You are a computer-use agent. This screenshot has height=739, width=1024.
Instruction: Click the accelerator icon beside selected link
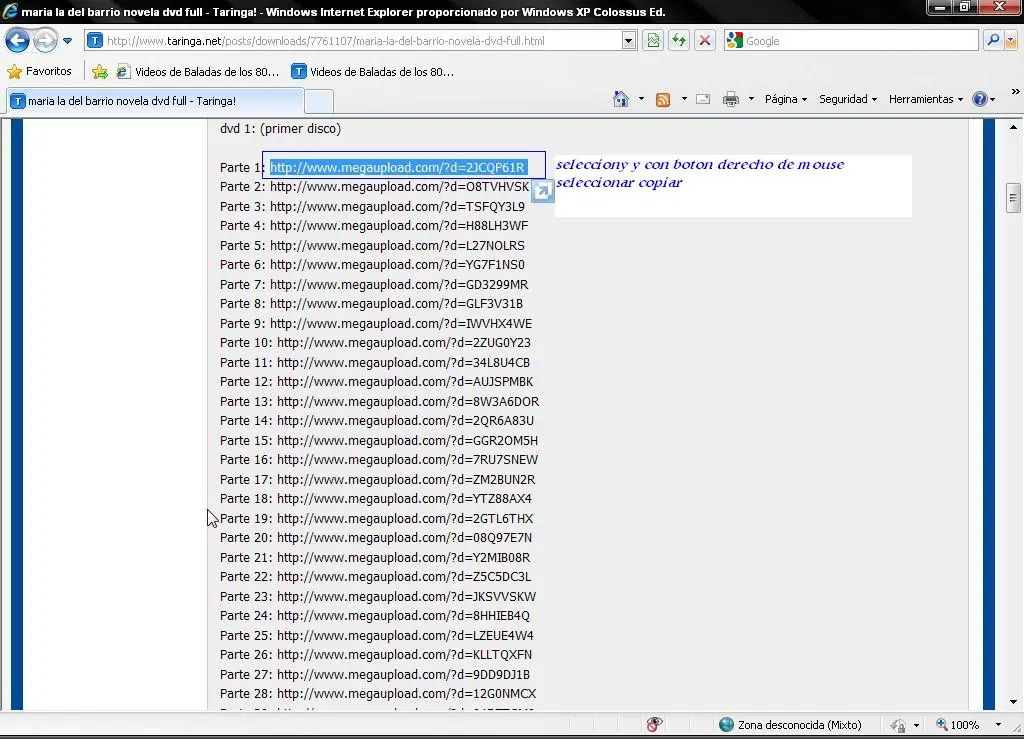pos(542,191)
